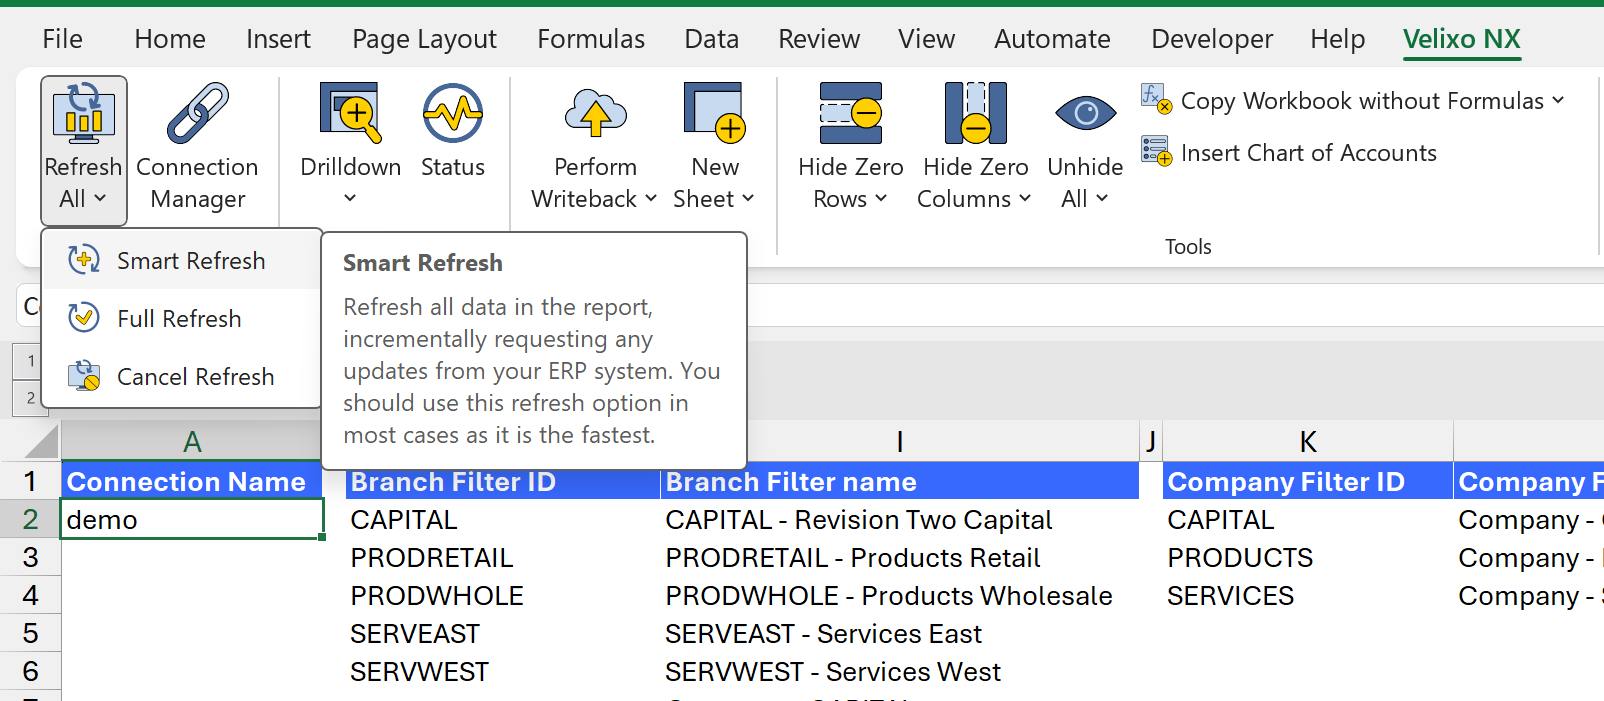Click the Unhide All eye icon
This screenshot has width=1604, height=701.
click(x=1086, y=113)
